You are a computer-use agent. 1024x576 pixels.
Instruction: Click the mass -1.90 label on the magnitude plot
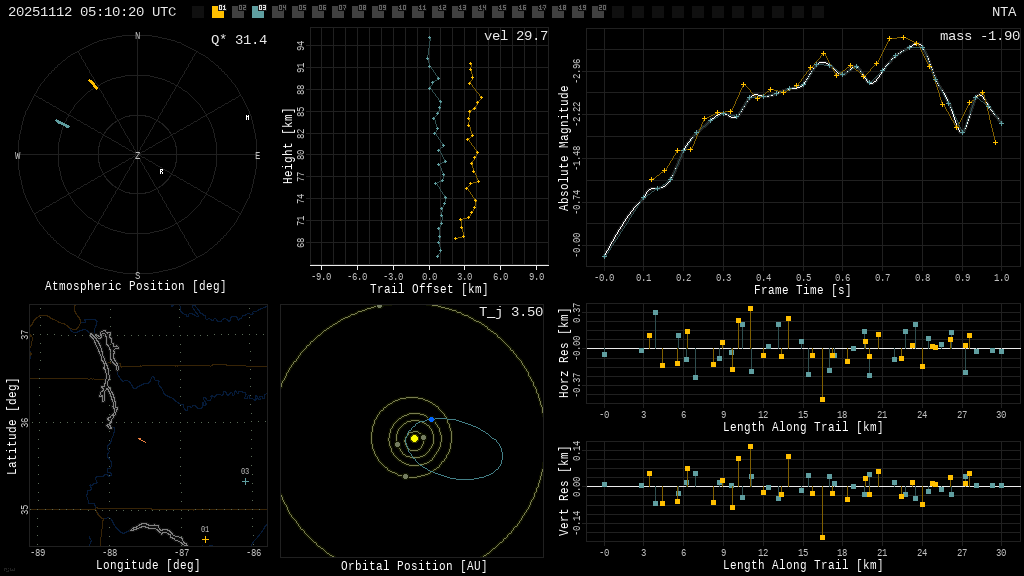(x=979, y=36)
